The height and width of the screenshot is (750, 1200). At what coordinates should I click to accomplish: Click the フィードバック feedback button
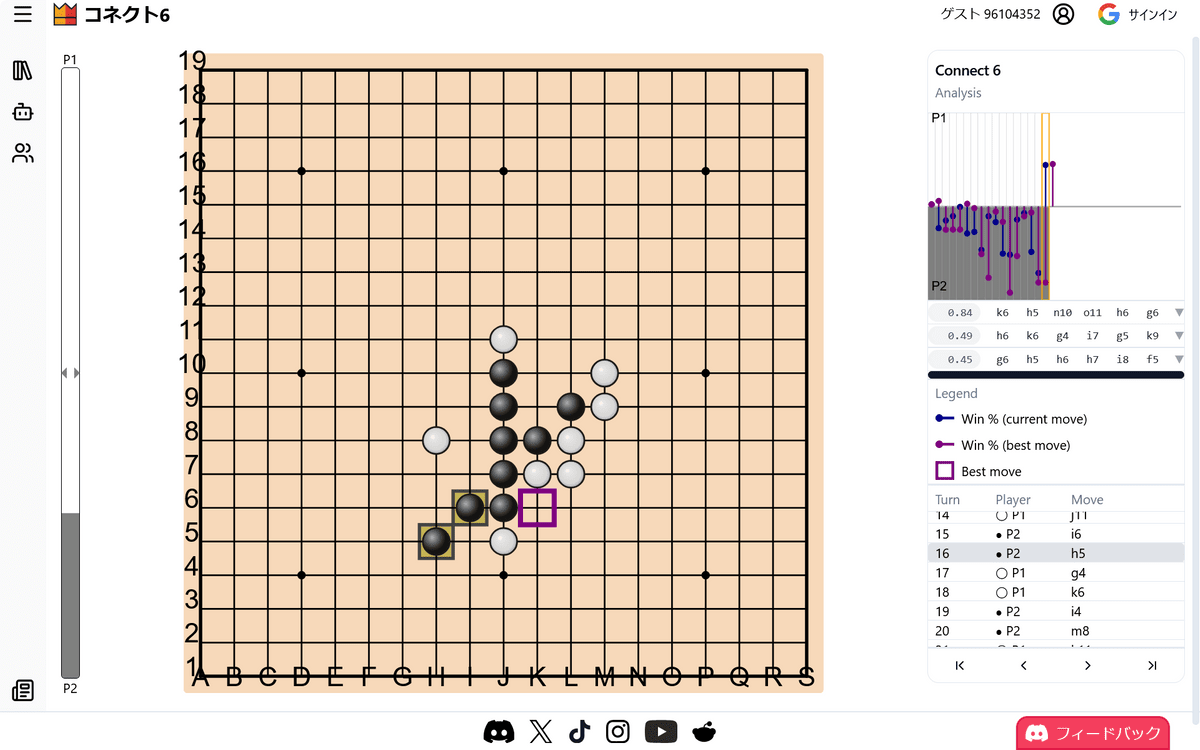[x=1094, y=733]
